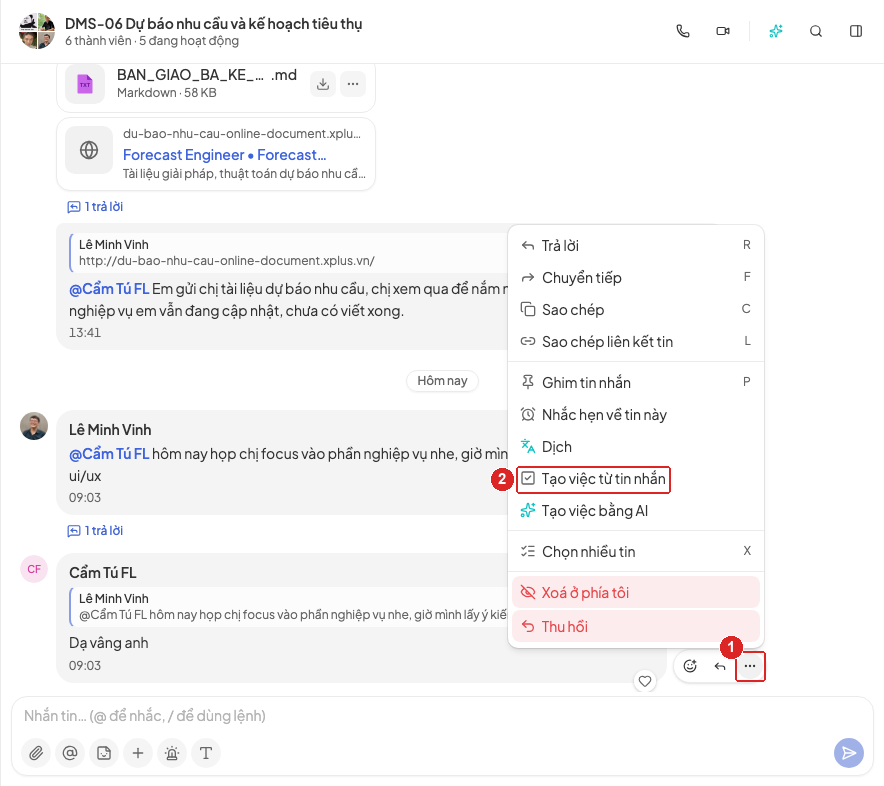Click the alarm siren icon in composer
The width and height of the screenshot is (884, 786).
click(x=172, y=753)
